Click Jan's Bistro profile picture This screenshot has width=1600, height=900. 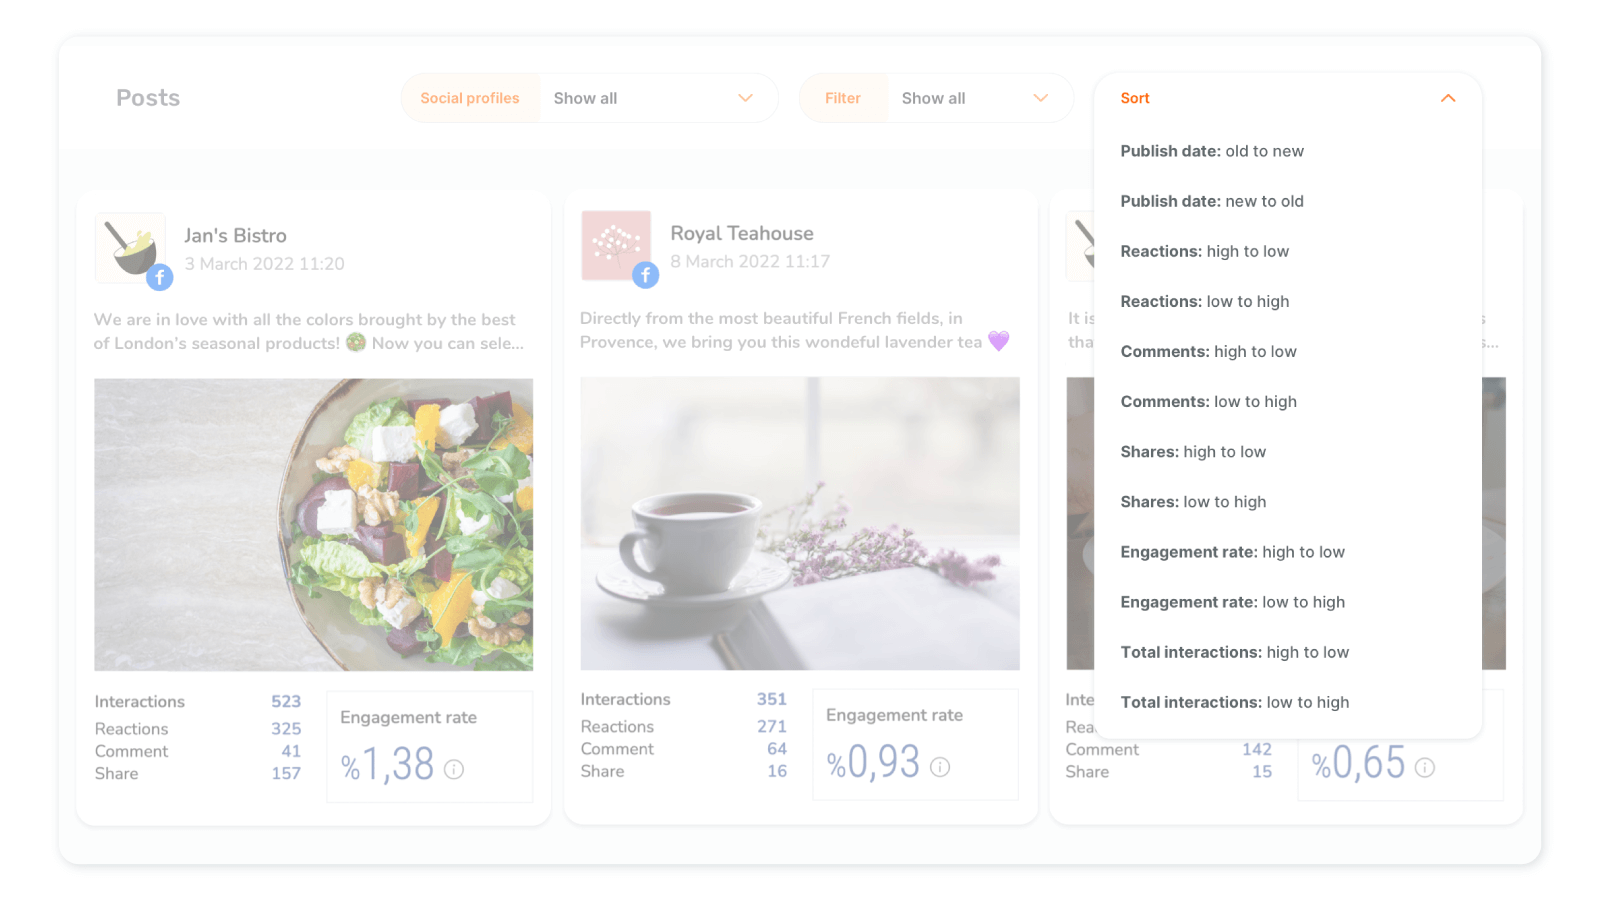tap(131, 247)
